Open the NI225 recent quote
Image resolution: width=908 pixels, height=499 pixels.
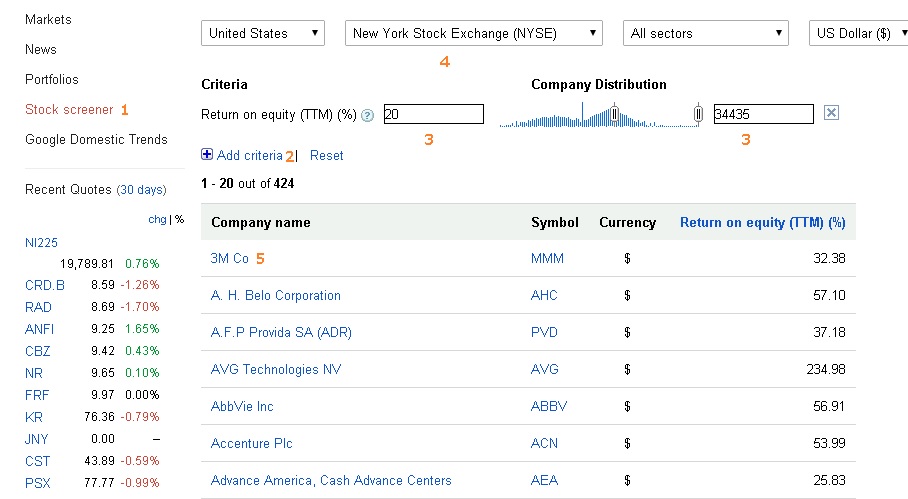41,242
